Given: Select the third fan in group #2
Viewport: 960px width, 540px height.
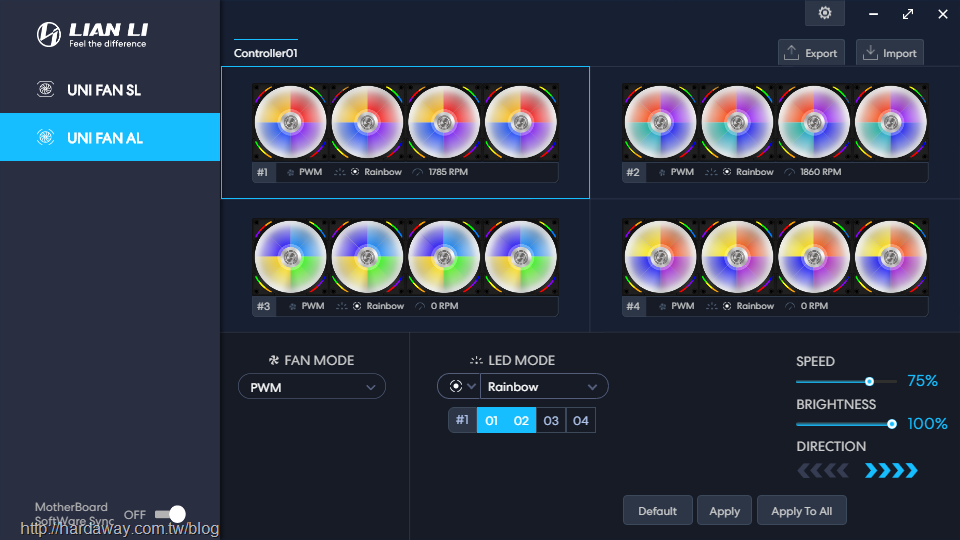Looking at the screenshot, I should tap(814, 122).
